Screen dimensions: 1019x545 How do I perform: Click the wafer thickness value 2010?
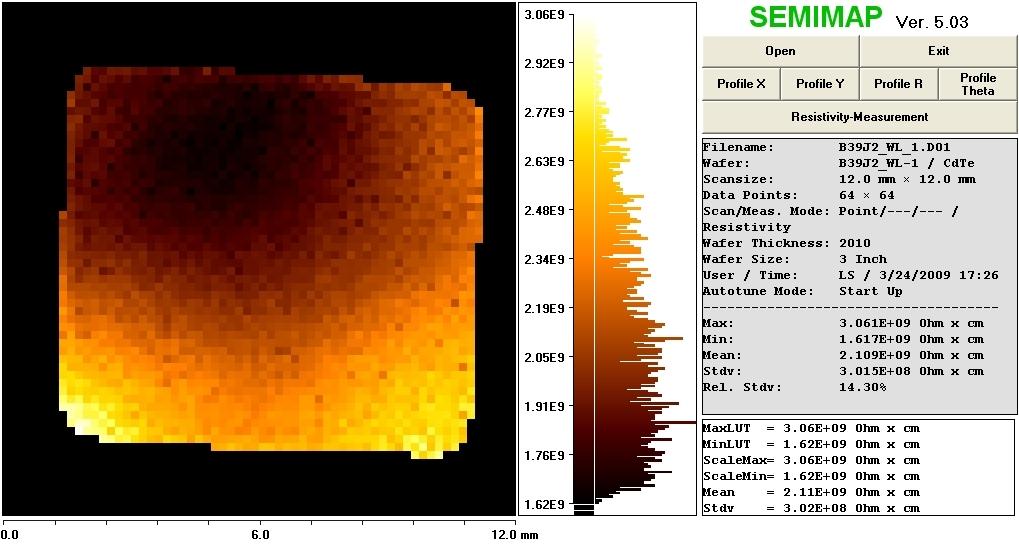[855, 243]
